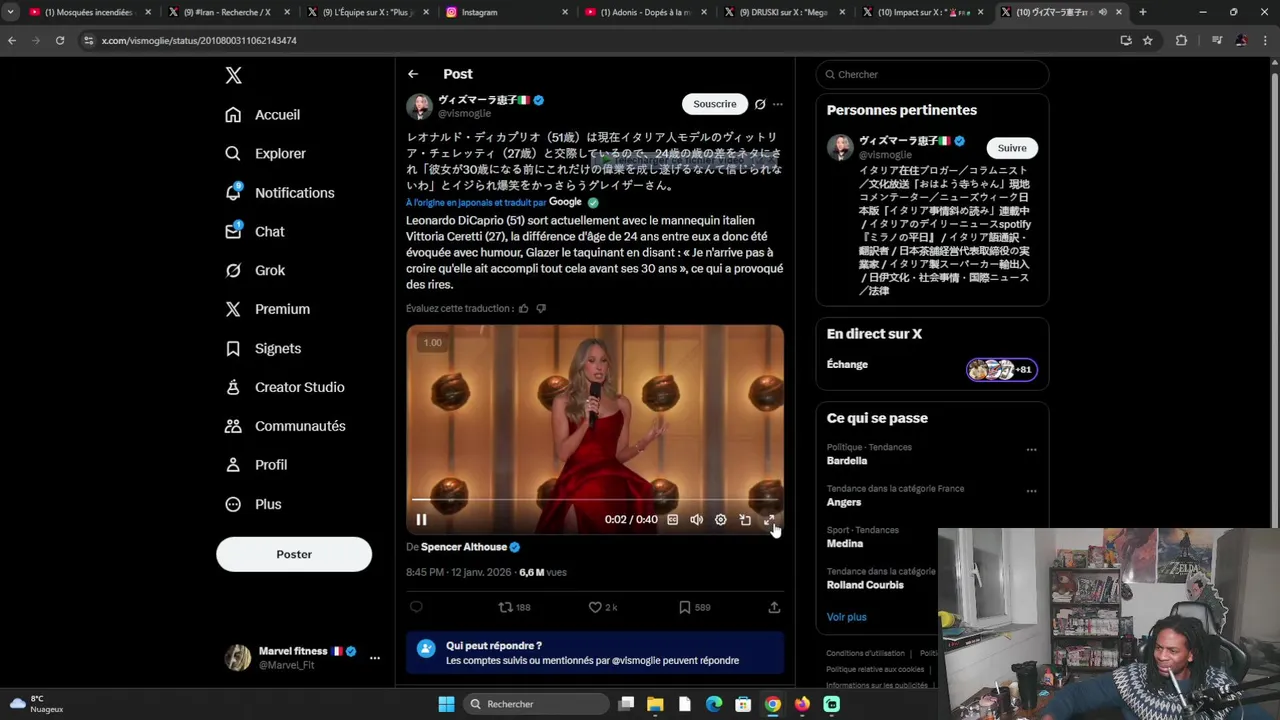Open Firefox from the taskbar
Image resolution: width=1280 pixels, height=720 pixels.
pyautogui.click(x=802, y=704)
